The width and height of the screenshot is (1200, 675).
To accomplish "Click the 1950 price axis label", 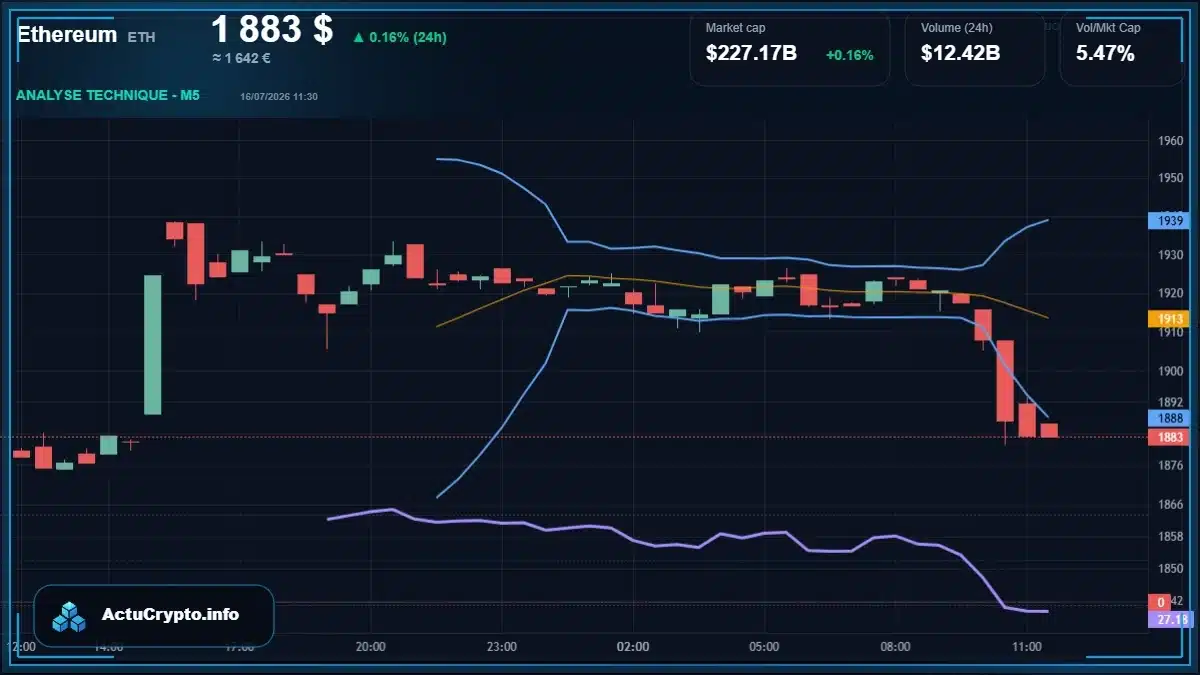I will pyautogui.click(x=1171, y=178).
